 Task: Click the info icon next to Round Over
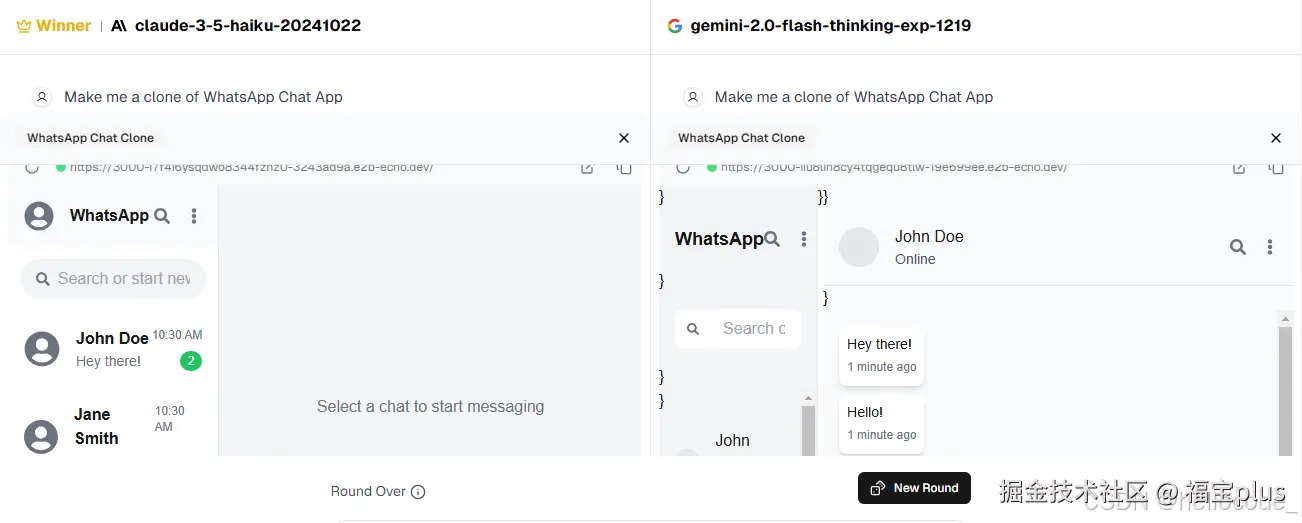click(418, 492)
